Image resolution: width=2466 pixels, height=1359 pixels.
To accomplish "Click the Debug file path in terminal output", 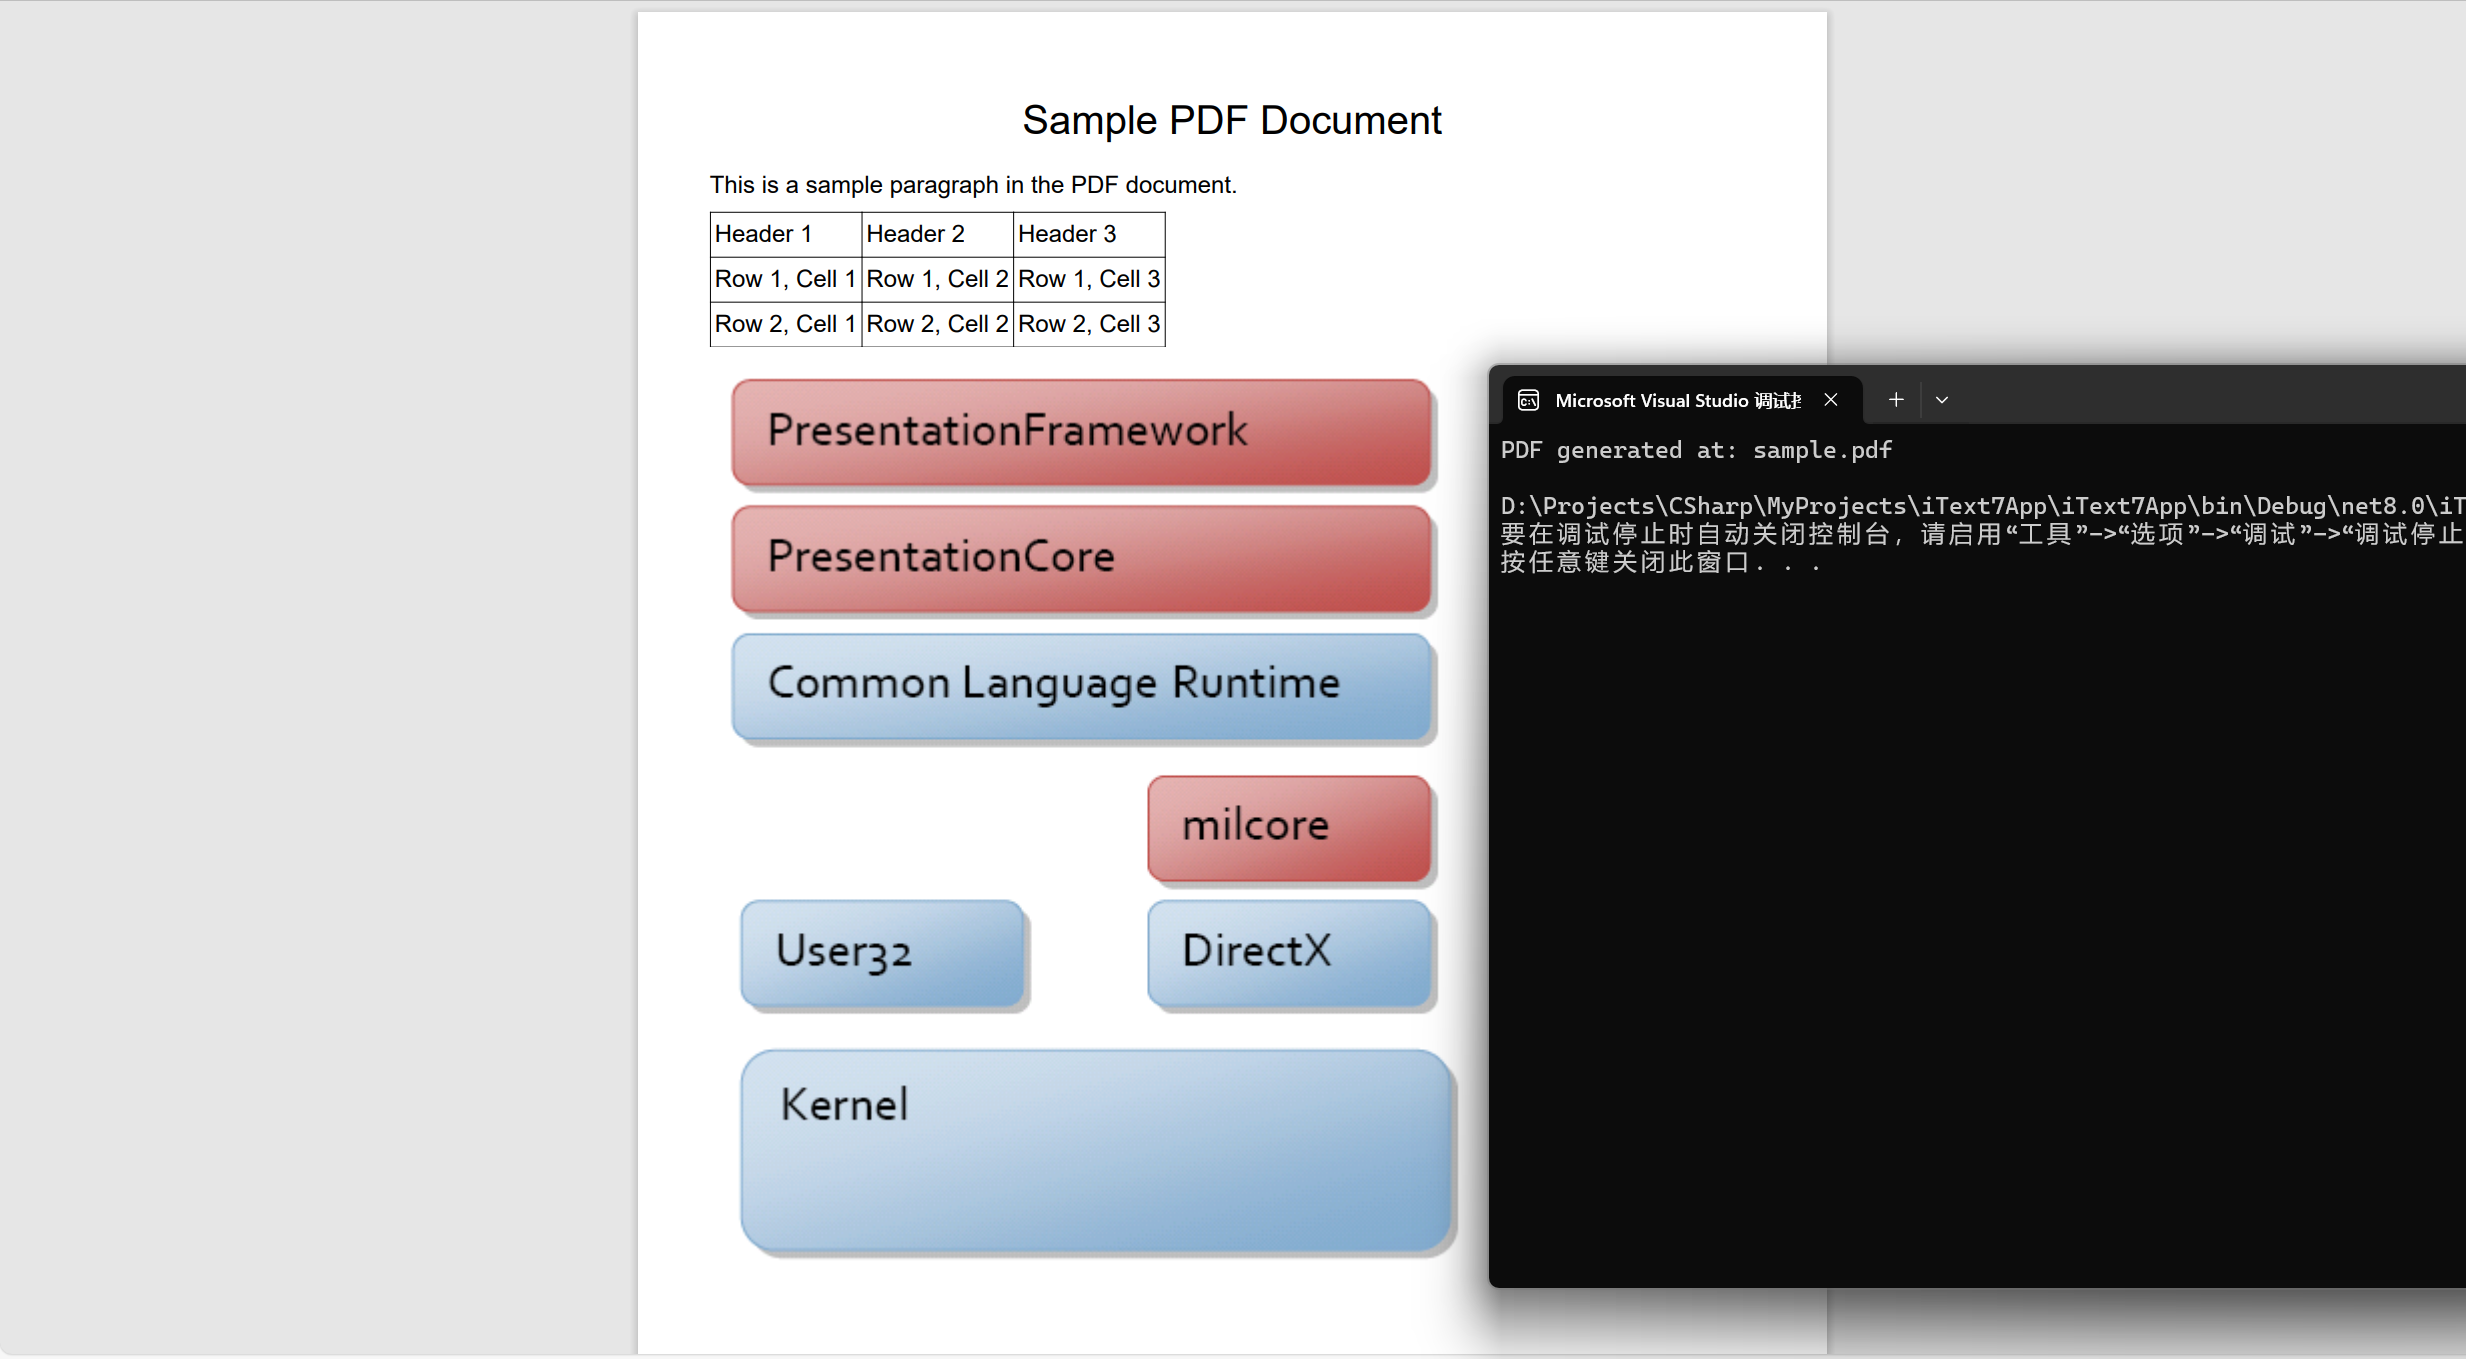I will (1975, 506).
